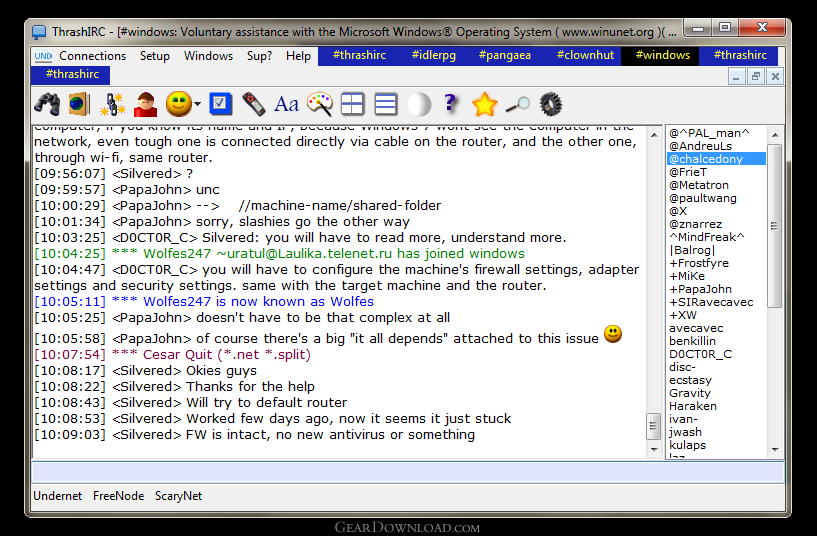The width and height of the screenshot is (817, 536).
Task: Select @^PAL_man^ in the nick list
Action: coord(709,133)
